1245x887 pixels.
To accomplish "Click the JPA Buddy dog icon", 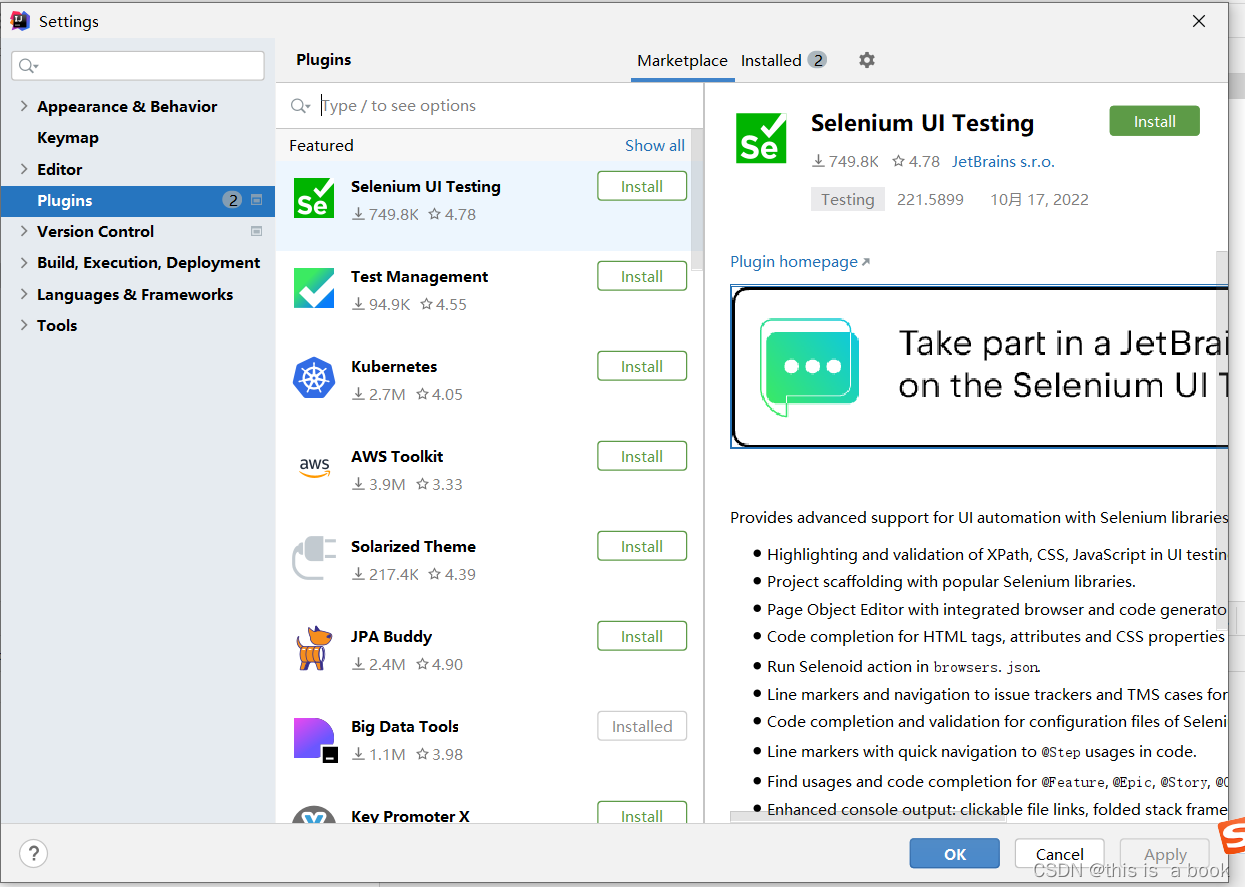I will pyautogui.click(x=314, y=648).
